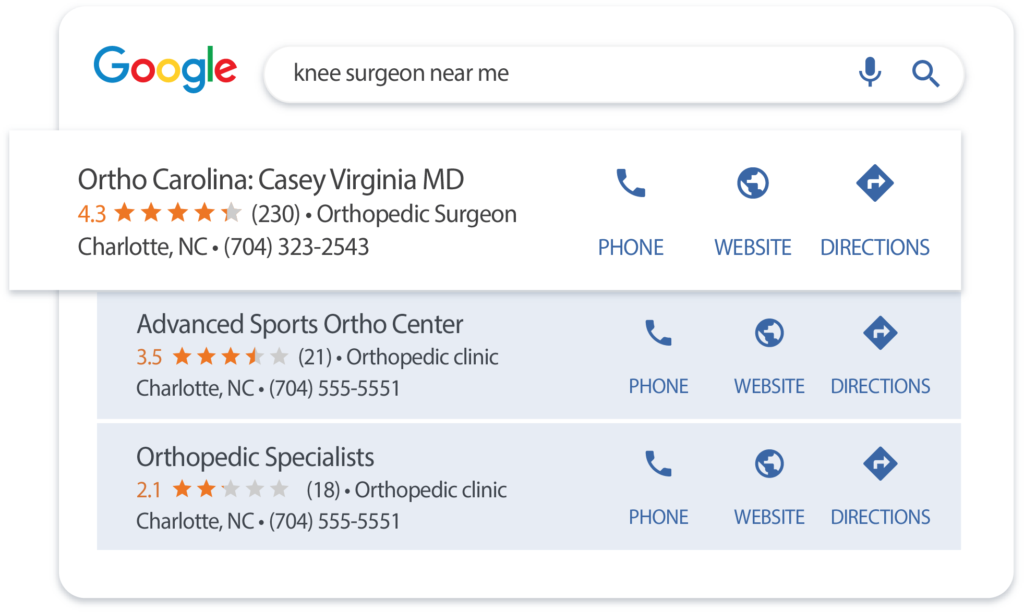1024x612 pixels.
Task: Click the search box with knee surgeon query
Action: click(x=560, y=73)
